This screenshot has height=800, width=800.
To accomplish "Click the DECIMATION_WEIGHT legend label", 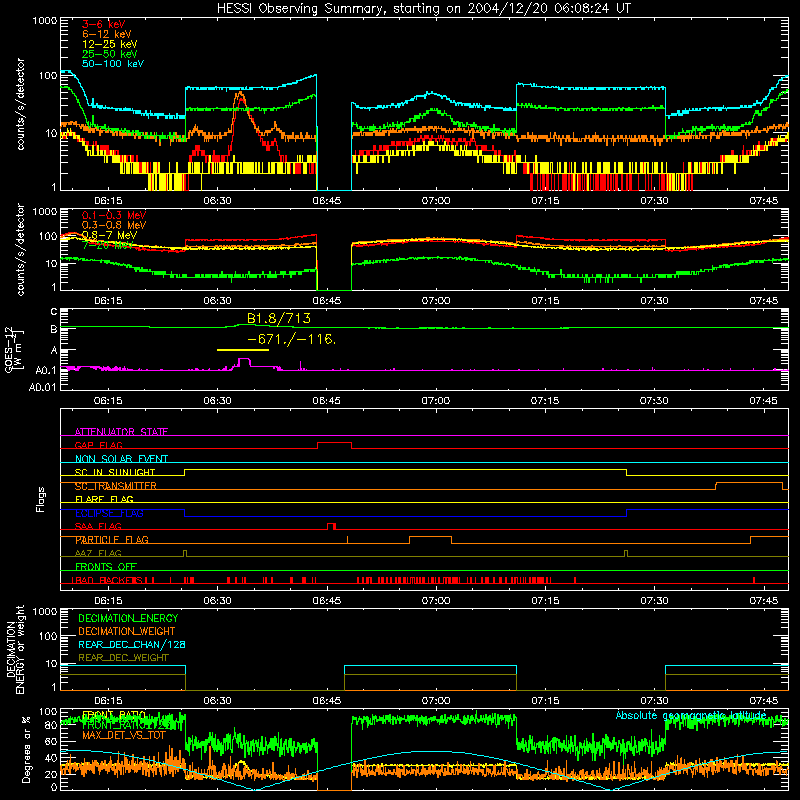I will [127, 631].
